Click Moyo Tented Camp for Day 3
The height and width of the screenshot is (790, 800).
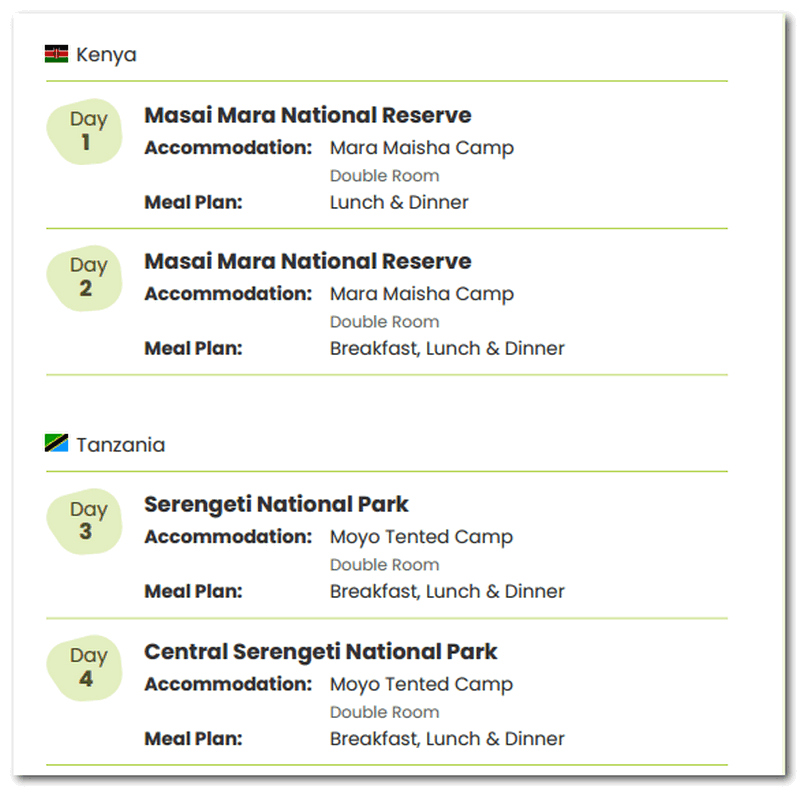pyautogui.click(x=421, y=537)
